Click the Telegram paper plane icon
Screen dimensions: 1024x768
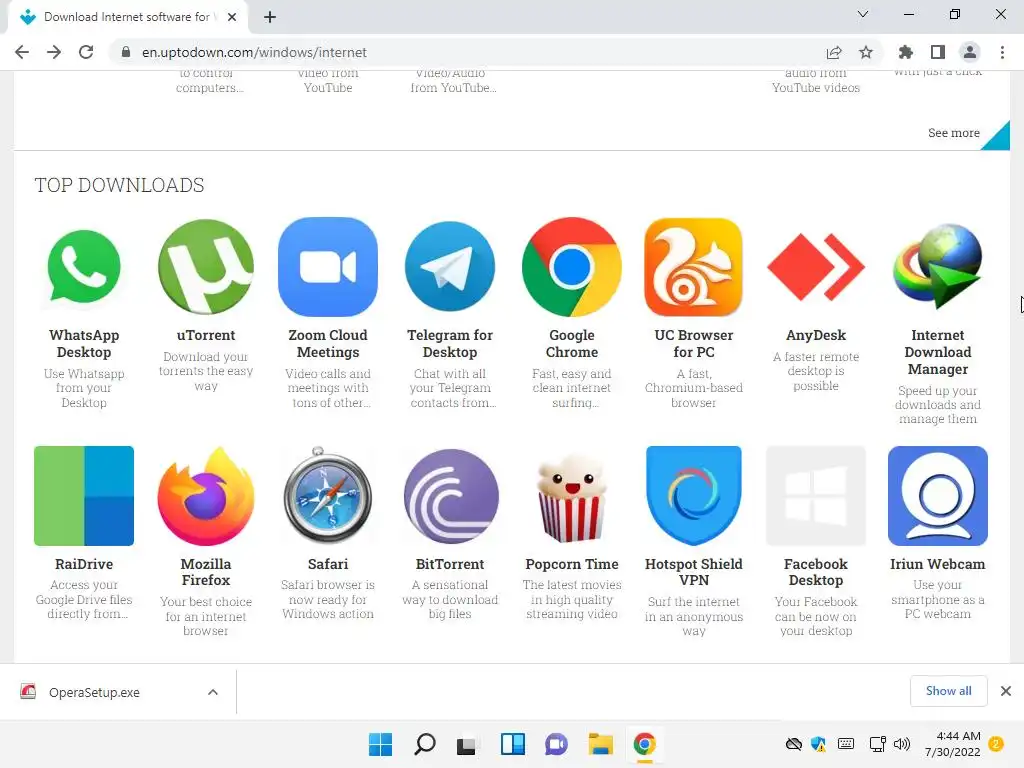click(x=450, y=266)
